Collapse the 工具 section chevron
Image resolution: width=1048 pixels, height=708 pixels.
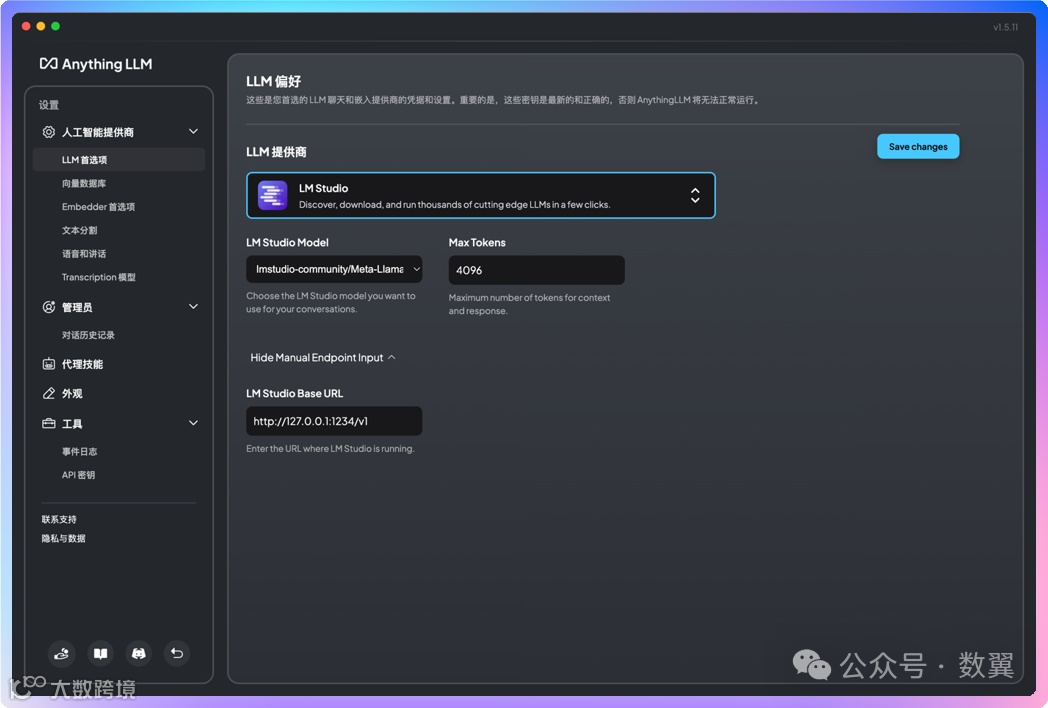pyautogui.click(x=193, y=423)
